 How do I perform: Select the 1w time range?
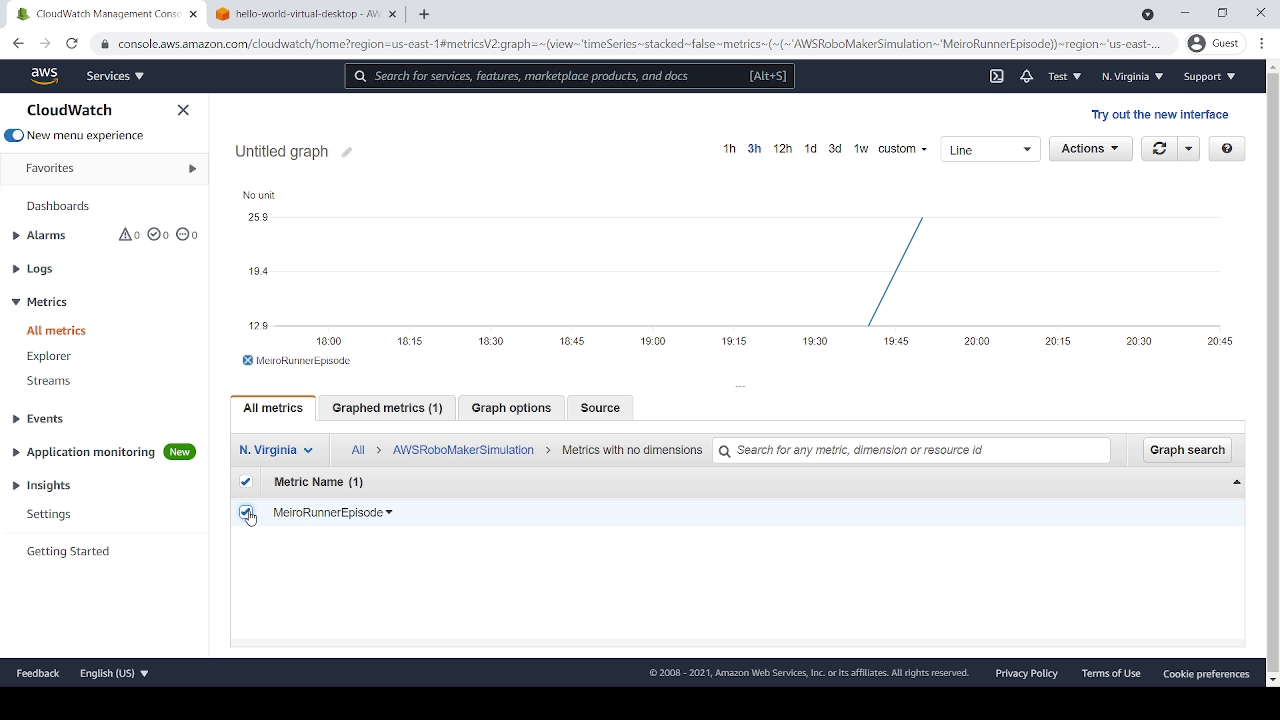click(861, 149)
